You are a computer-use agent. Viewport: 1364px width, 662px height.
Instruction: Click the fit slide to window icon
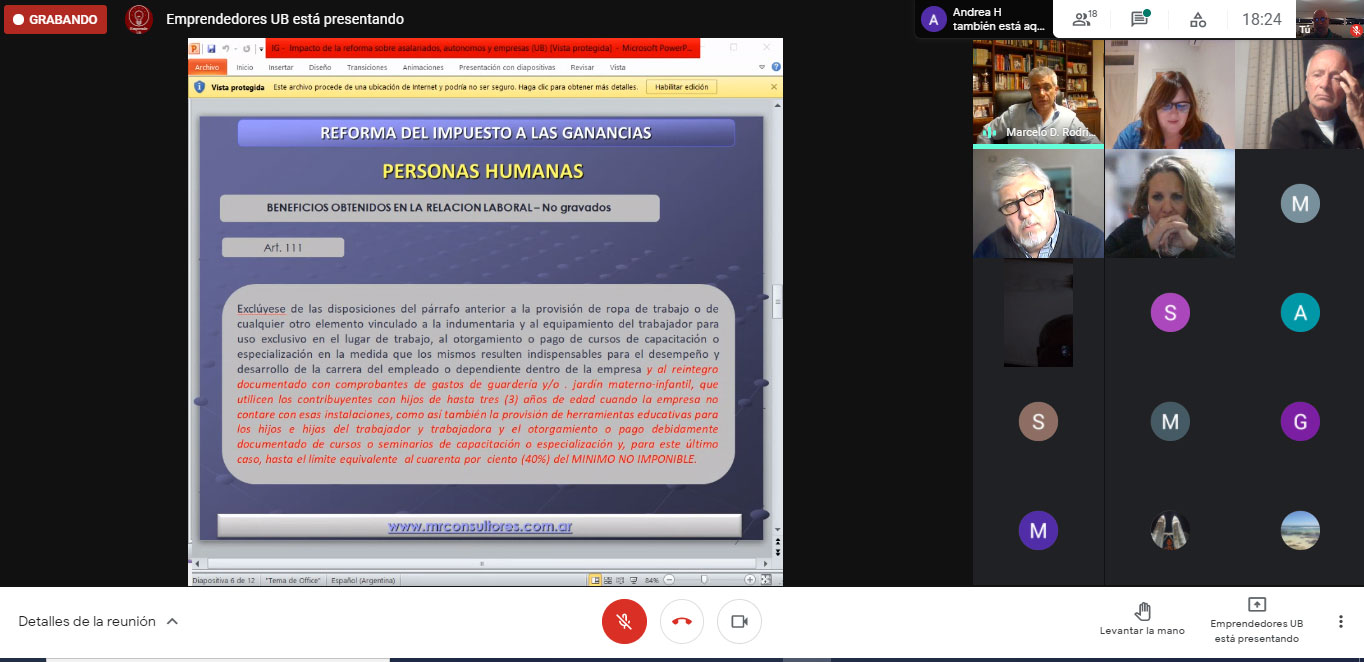(x=767, y=580)
